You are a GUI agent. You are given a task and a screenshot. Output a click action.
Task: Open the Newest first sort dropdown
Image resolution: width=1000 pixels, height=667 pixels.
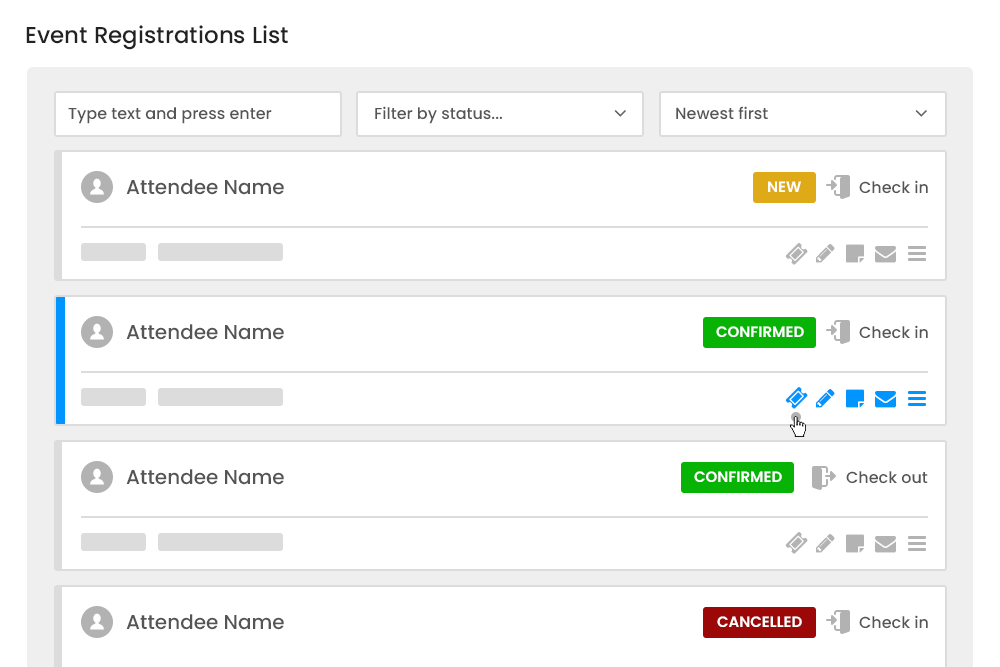tap(802, 114)
